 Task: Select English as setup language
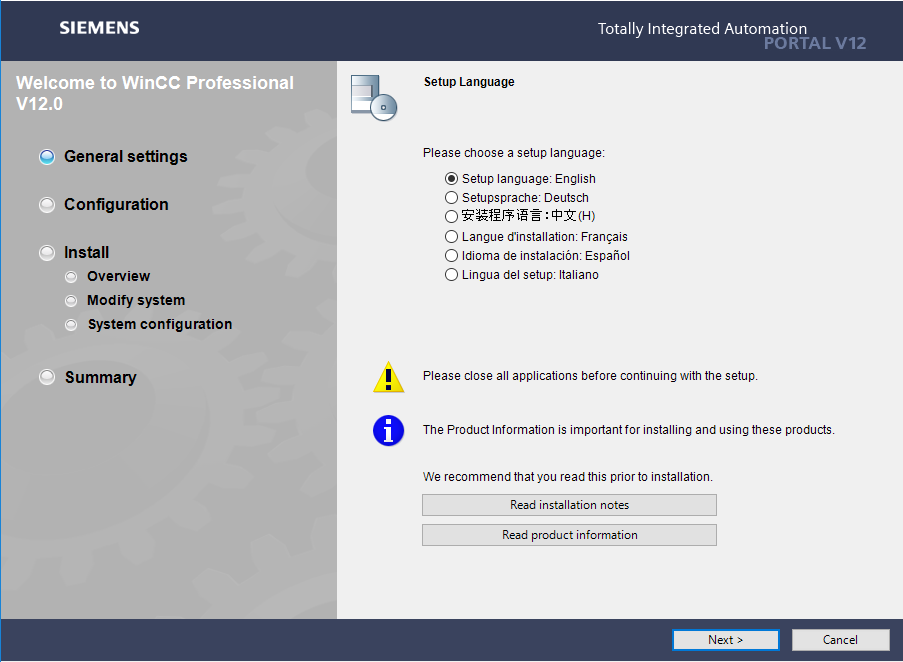452,179
